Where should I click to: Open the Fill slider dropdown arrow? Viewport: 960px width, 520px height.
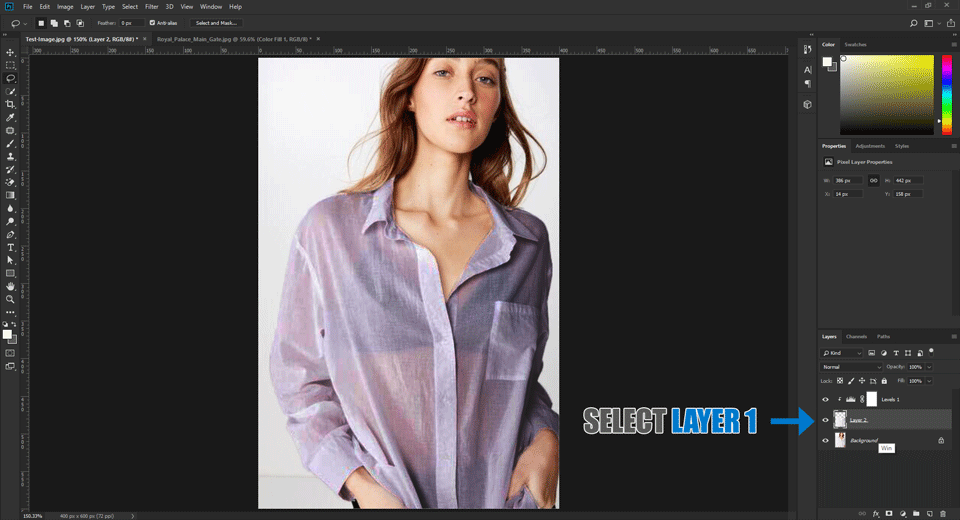click(x=929, y=381)
